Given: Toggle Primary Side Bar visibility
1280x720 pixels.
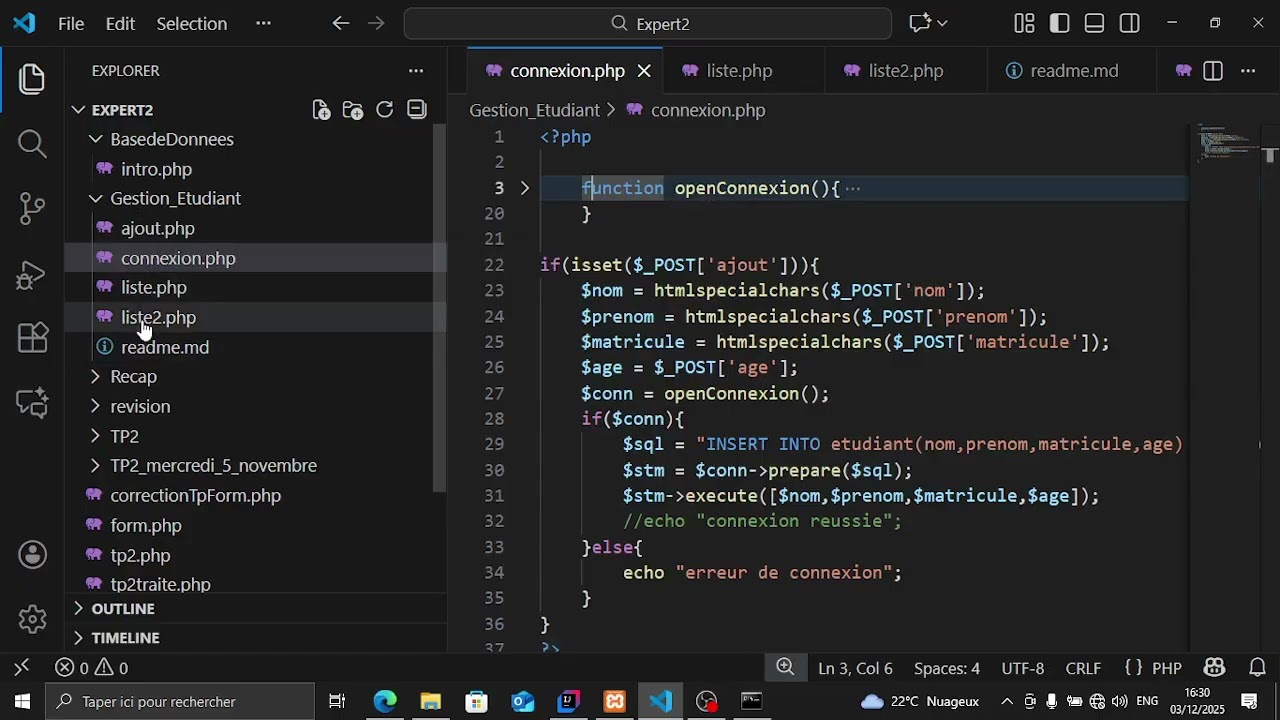Looking at the screenshot, I should tap(1060, 23).
